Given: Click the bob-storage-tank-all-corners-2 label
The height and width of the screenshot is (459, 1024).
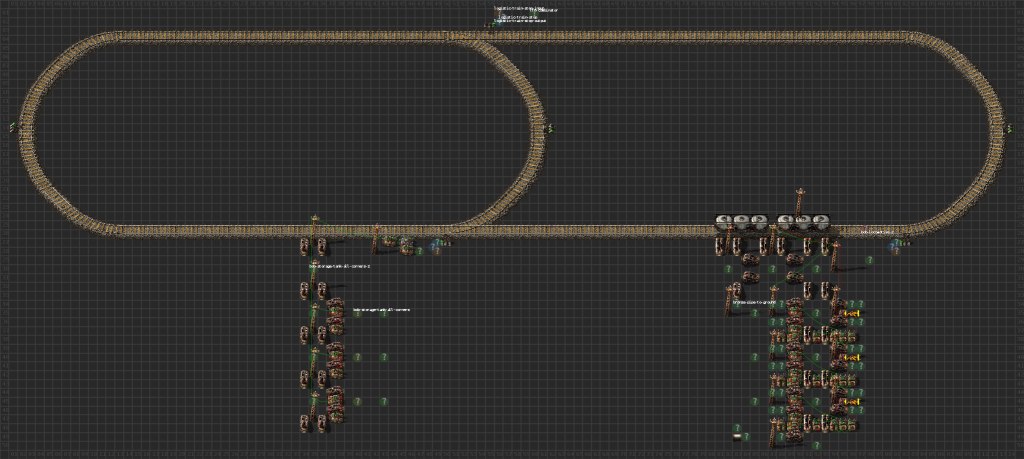Looking at the screenshot, I should pos(340,266).
